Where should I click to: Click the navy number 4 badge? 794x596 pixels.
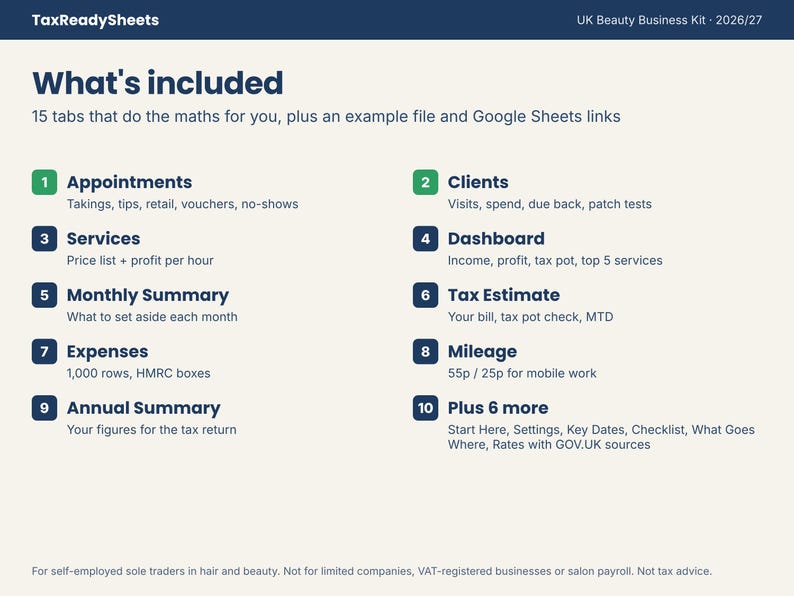tap(425, 239)
